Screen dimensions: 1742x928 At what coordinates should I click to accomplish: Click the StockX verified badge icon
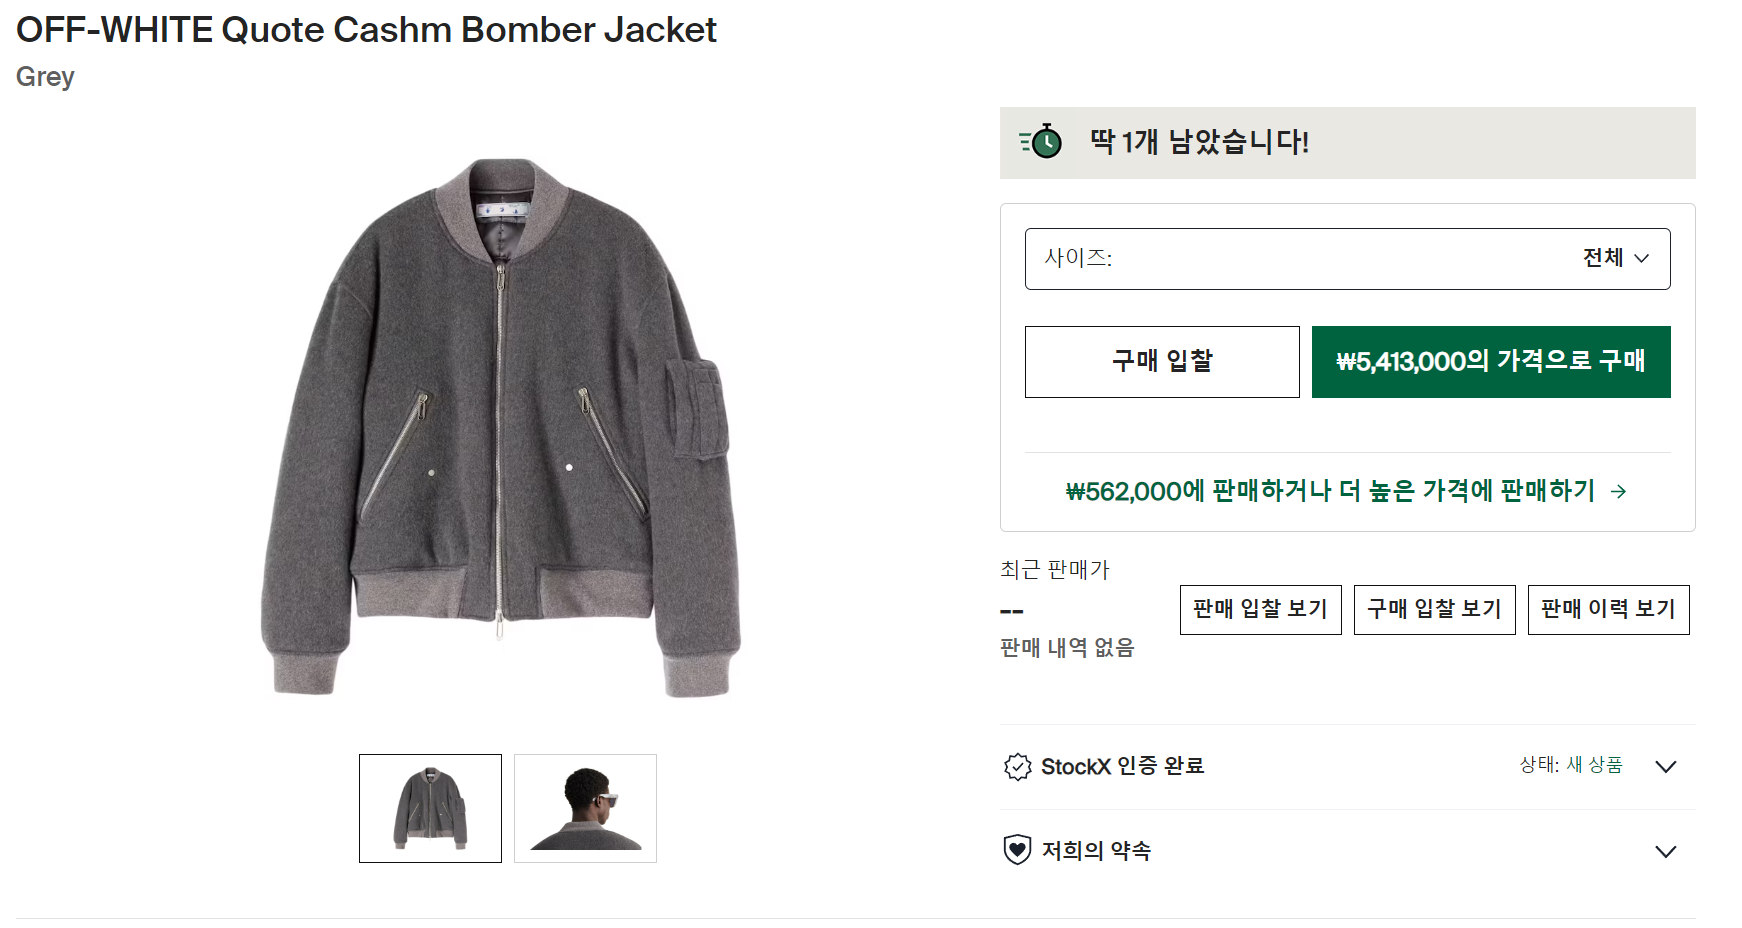coord(1017,767)
